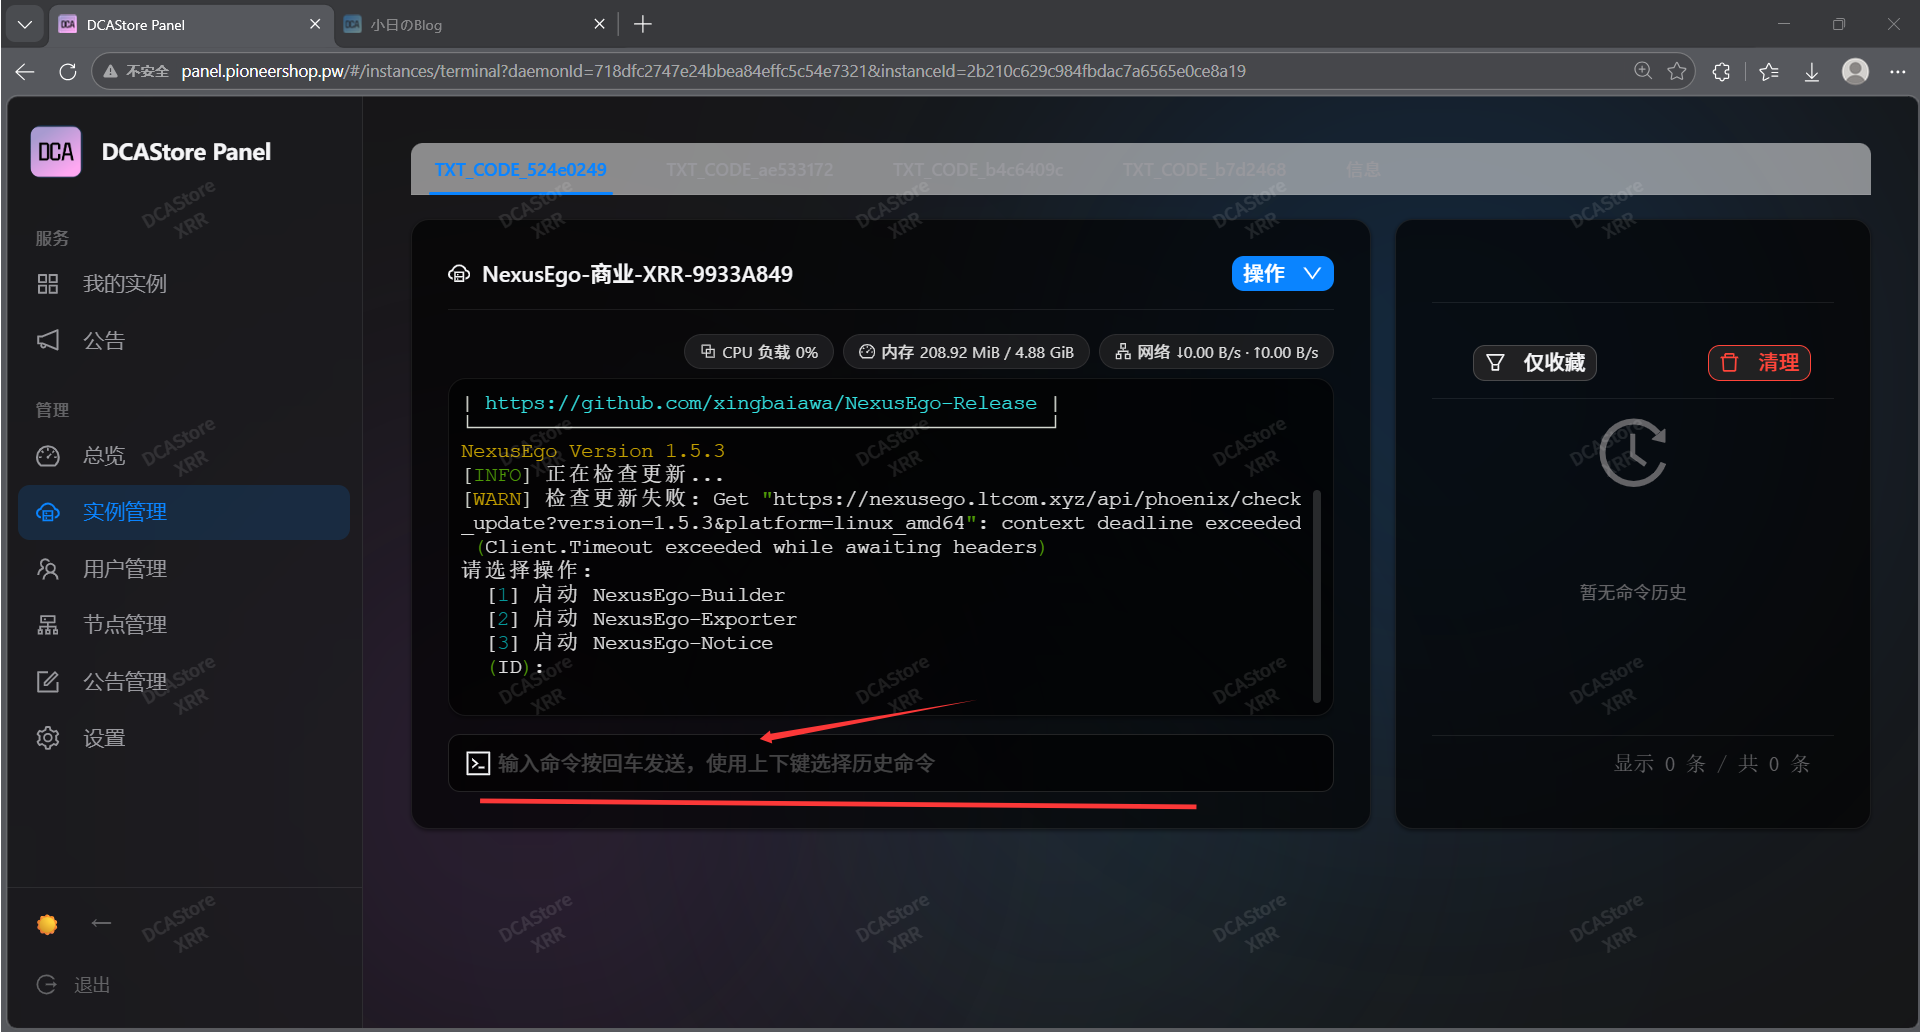1920x1032 pixels.
Task: Toggle the sun theme switch icon
Action: point(47,924)
